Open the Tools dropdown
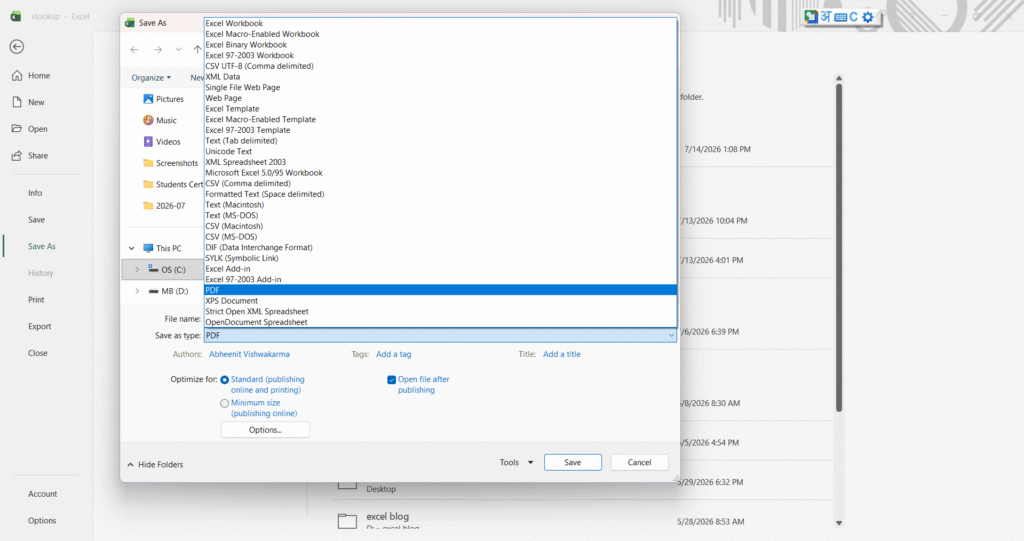Screen dimensions: 1024x541 [x=517, y=463]
